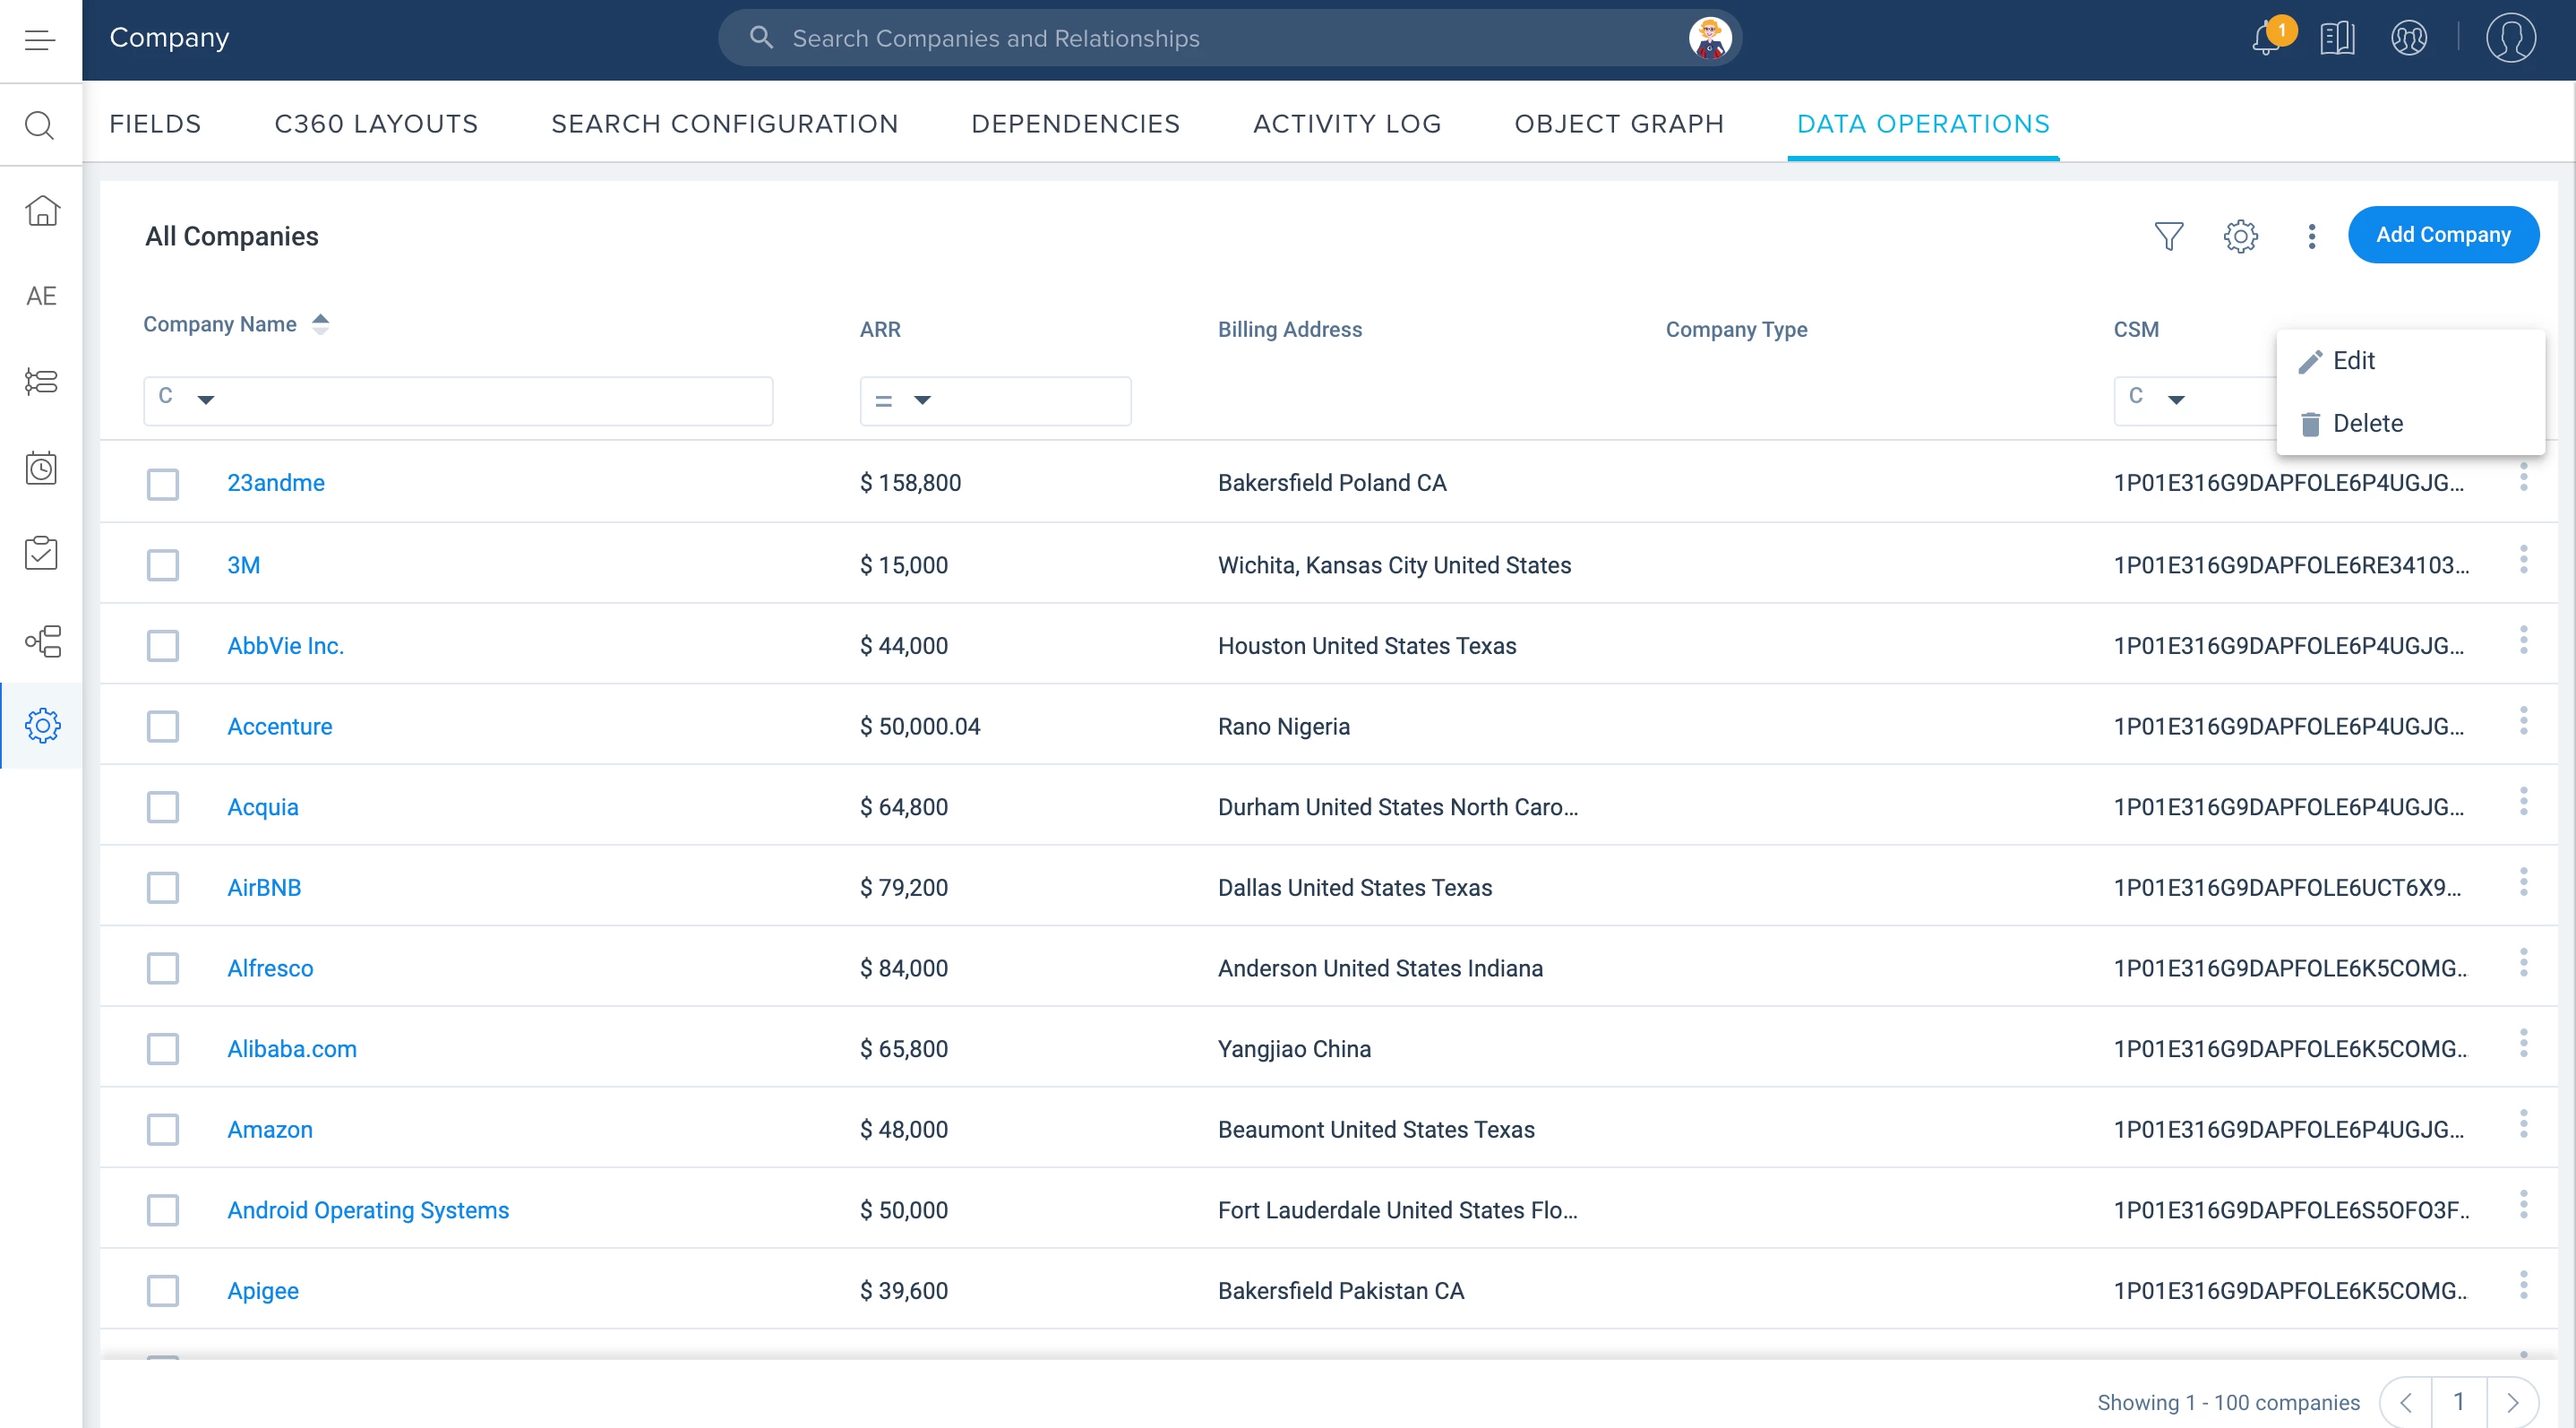Open the list settings gear icon
This screenshot has width=2576, height=1428.
coord(2240,236)
